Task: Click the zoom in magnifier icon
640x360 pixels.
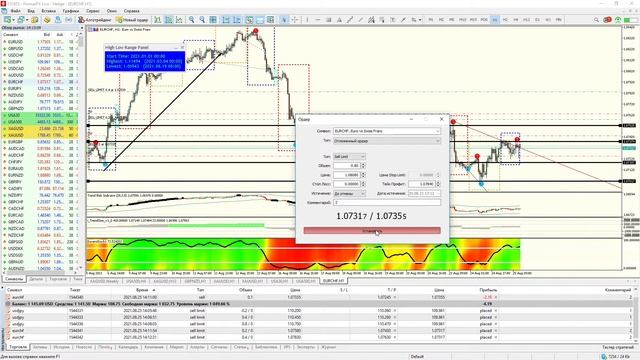Action: (191, 20)
